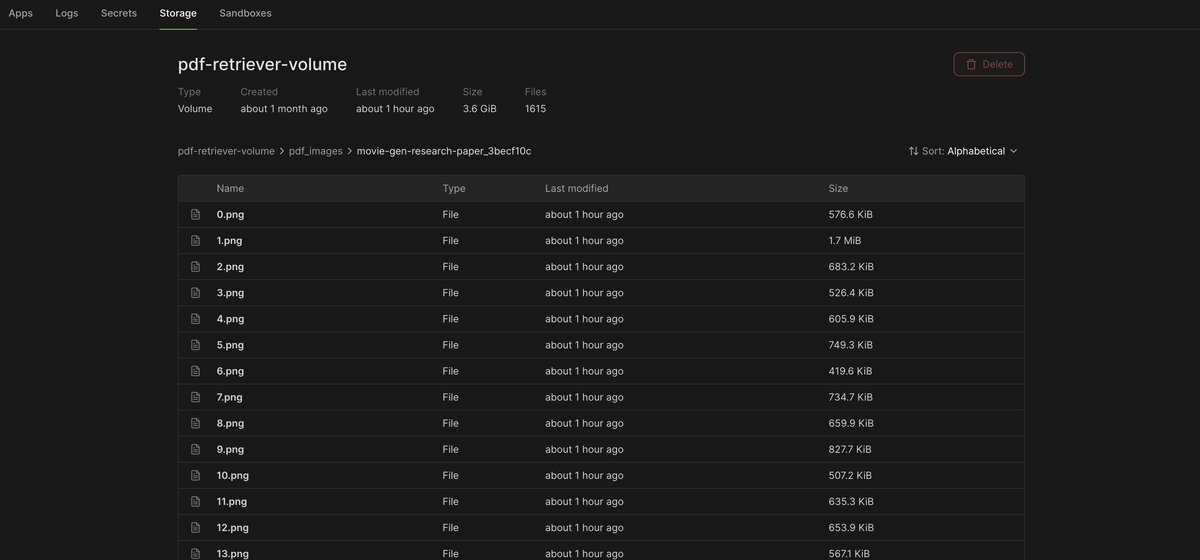Click the trash icon in Delete button
1200x560 pixels.
971,64
